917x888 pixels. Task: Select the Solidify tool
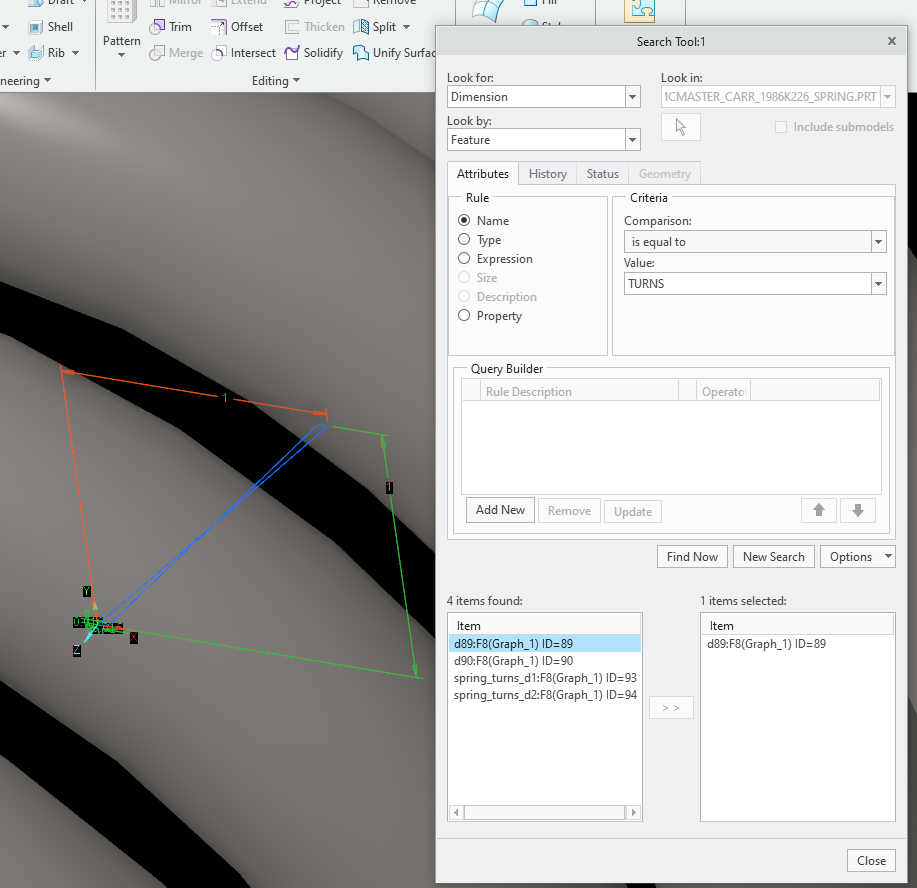pyautogui.click(x=314, y=52)
